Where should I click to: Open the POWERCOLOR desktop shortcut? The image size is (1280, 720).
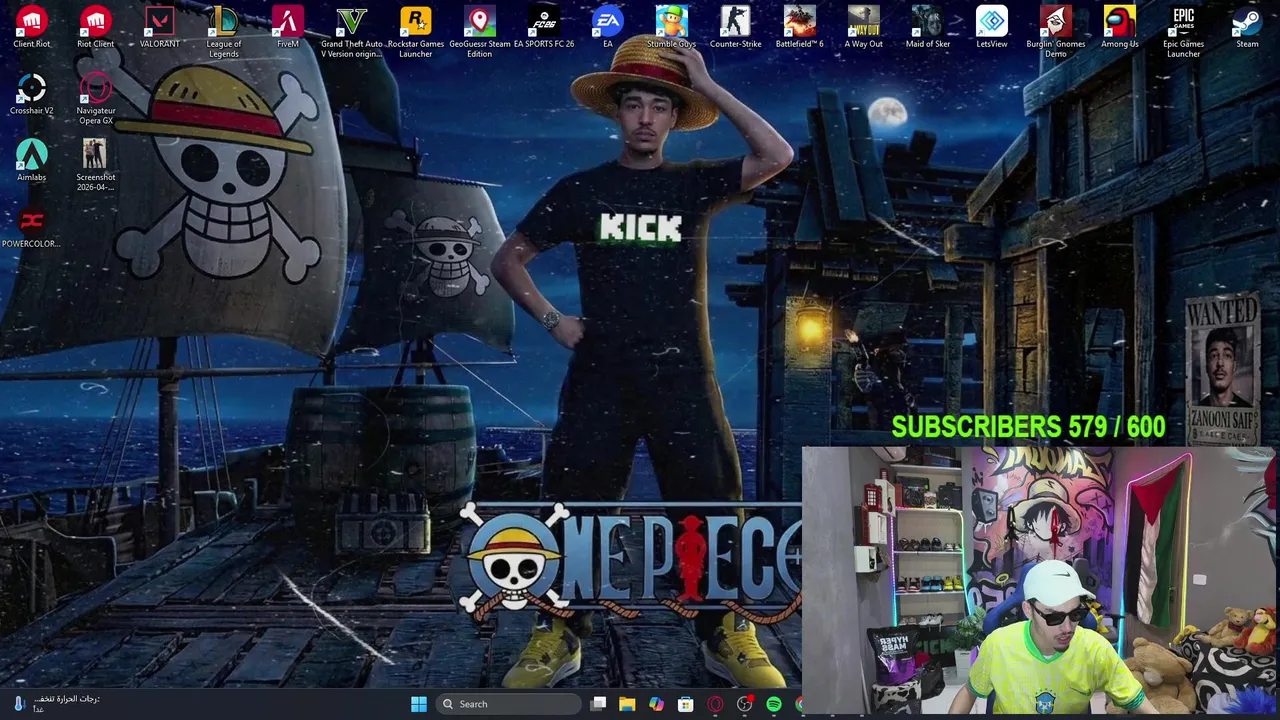(x=32, y=228)
